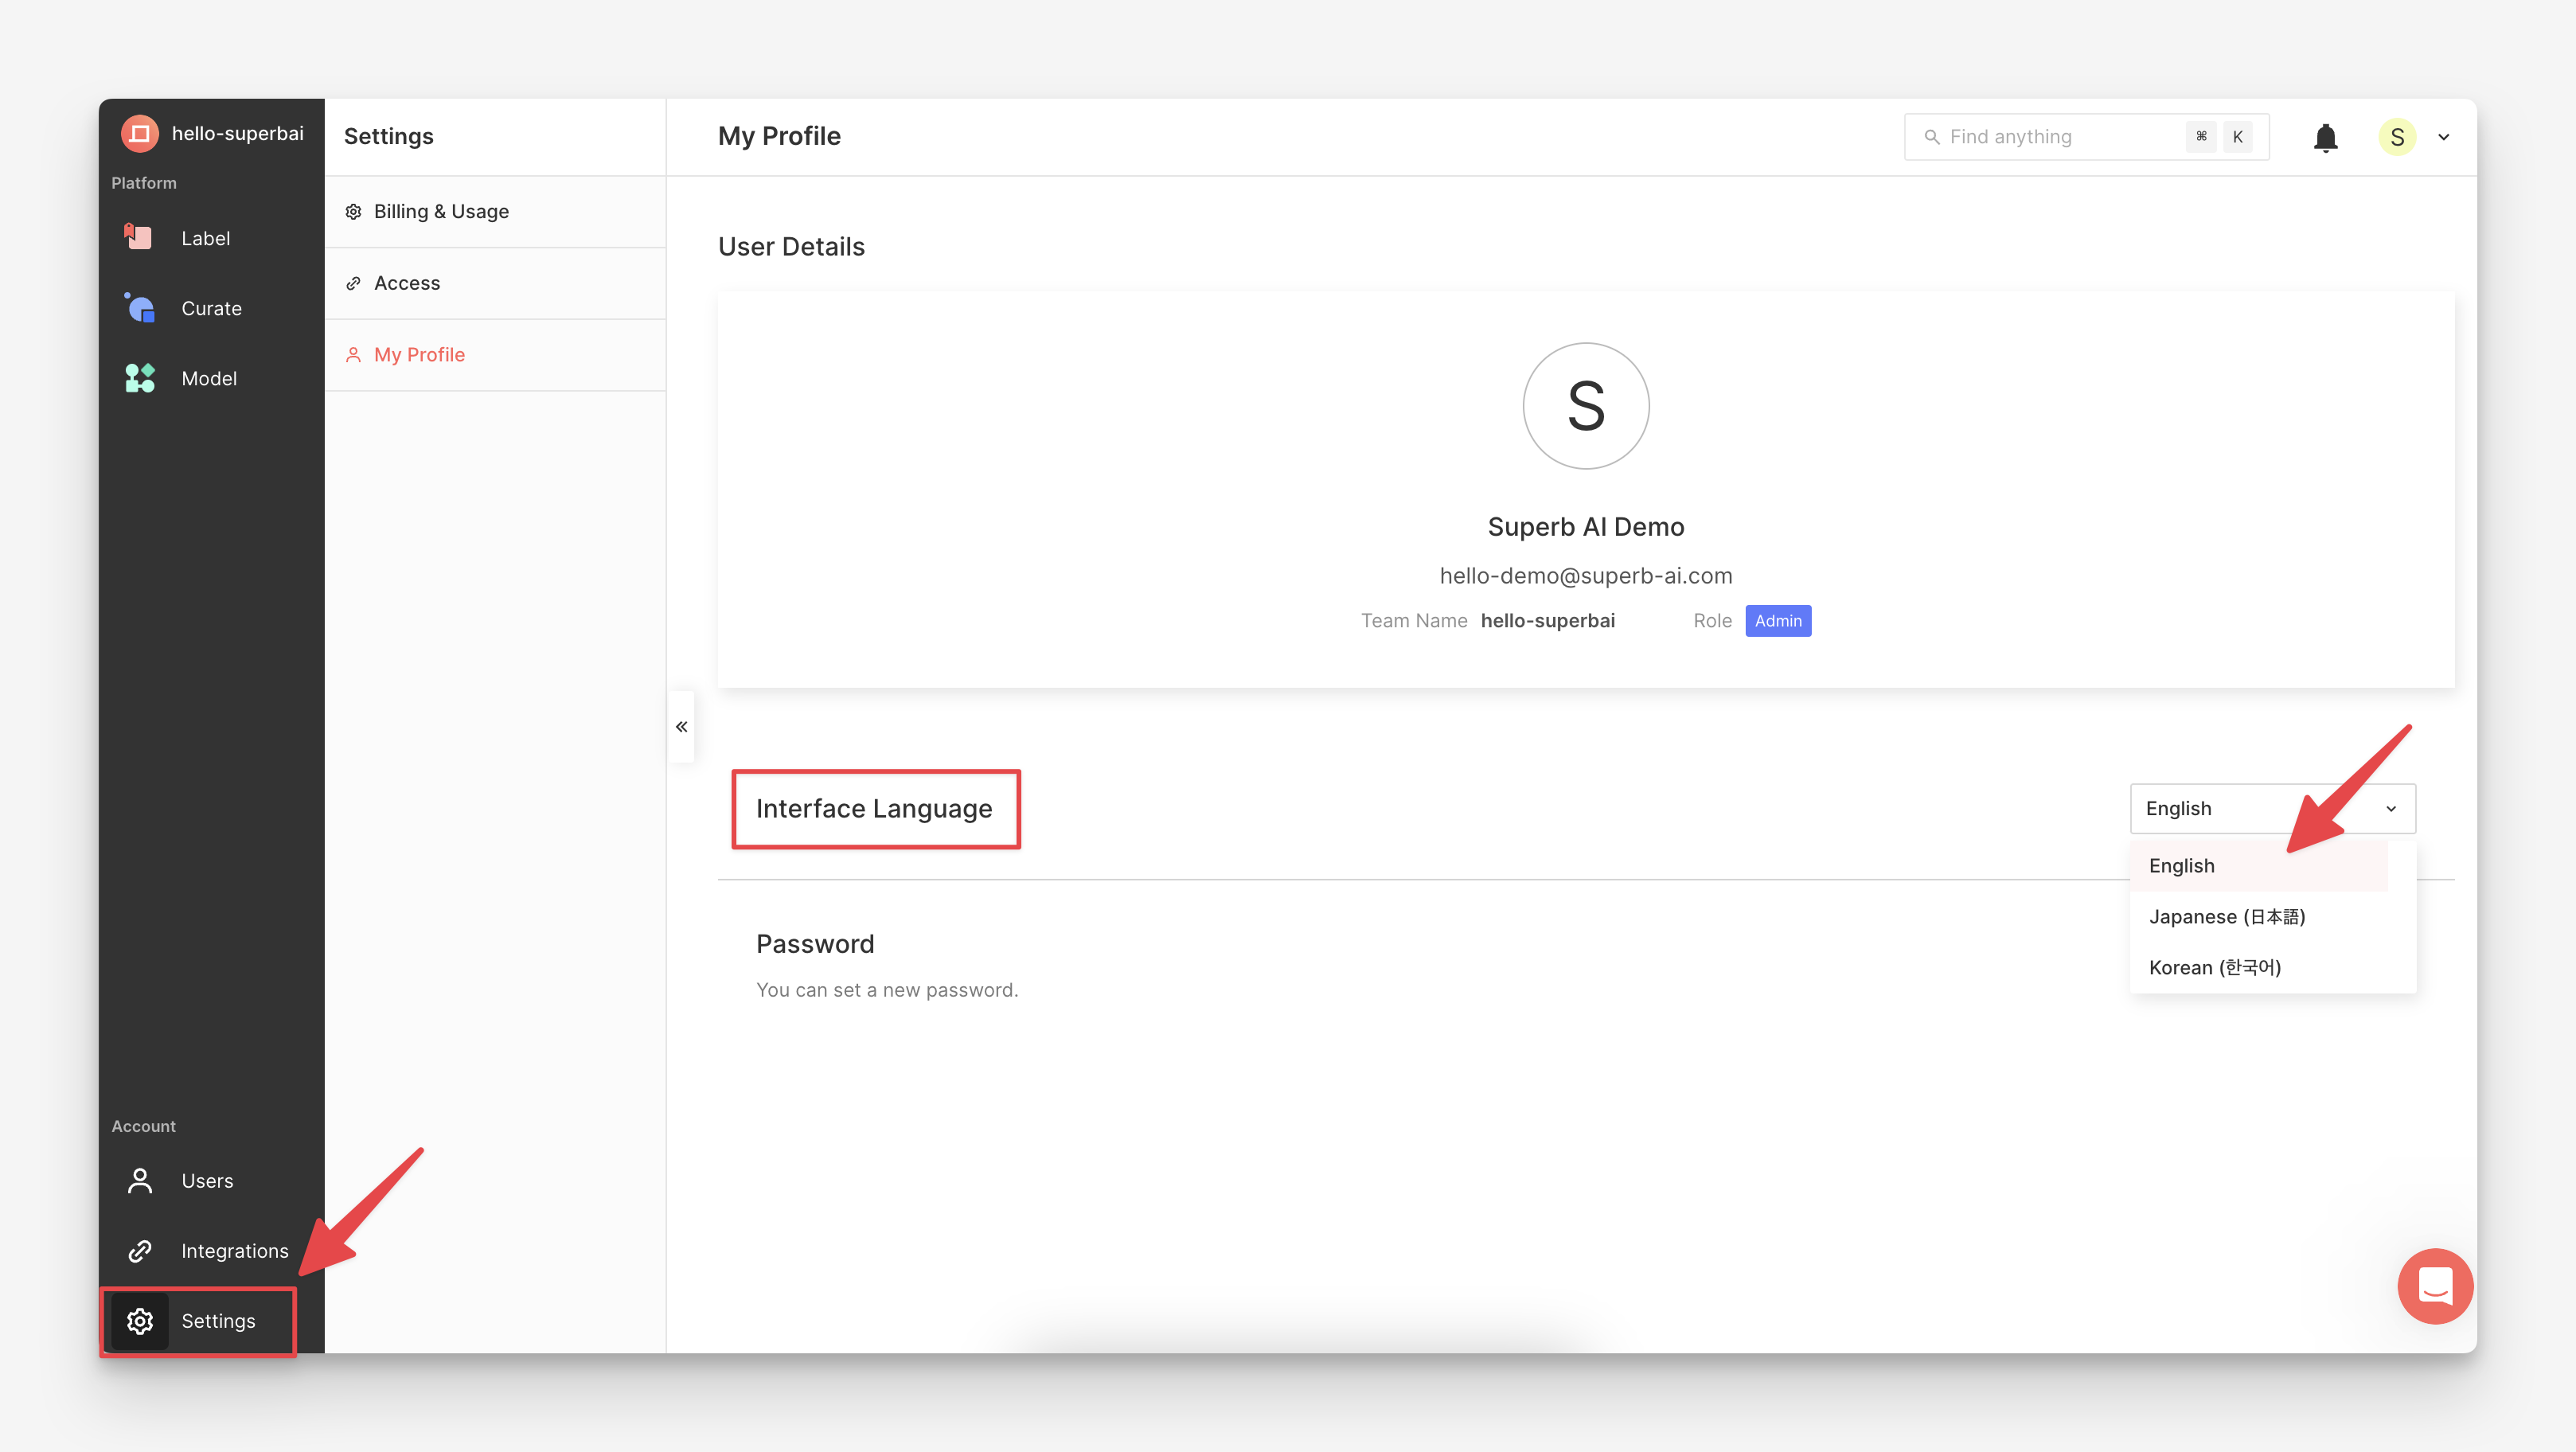Viewport: 2576px width, 1452px height.
Task: Click the K shortcut key badge
Action: 2238,137
